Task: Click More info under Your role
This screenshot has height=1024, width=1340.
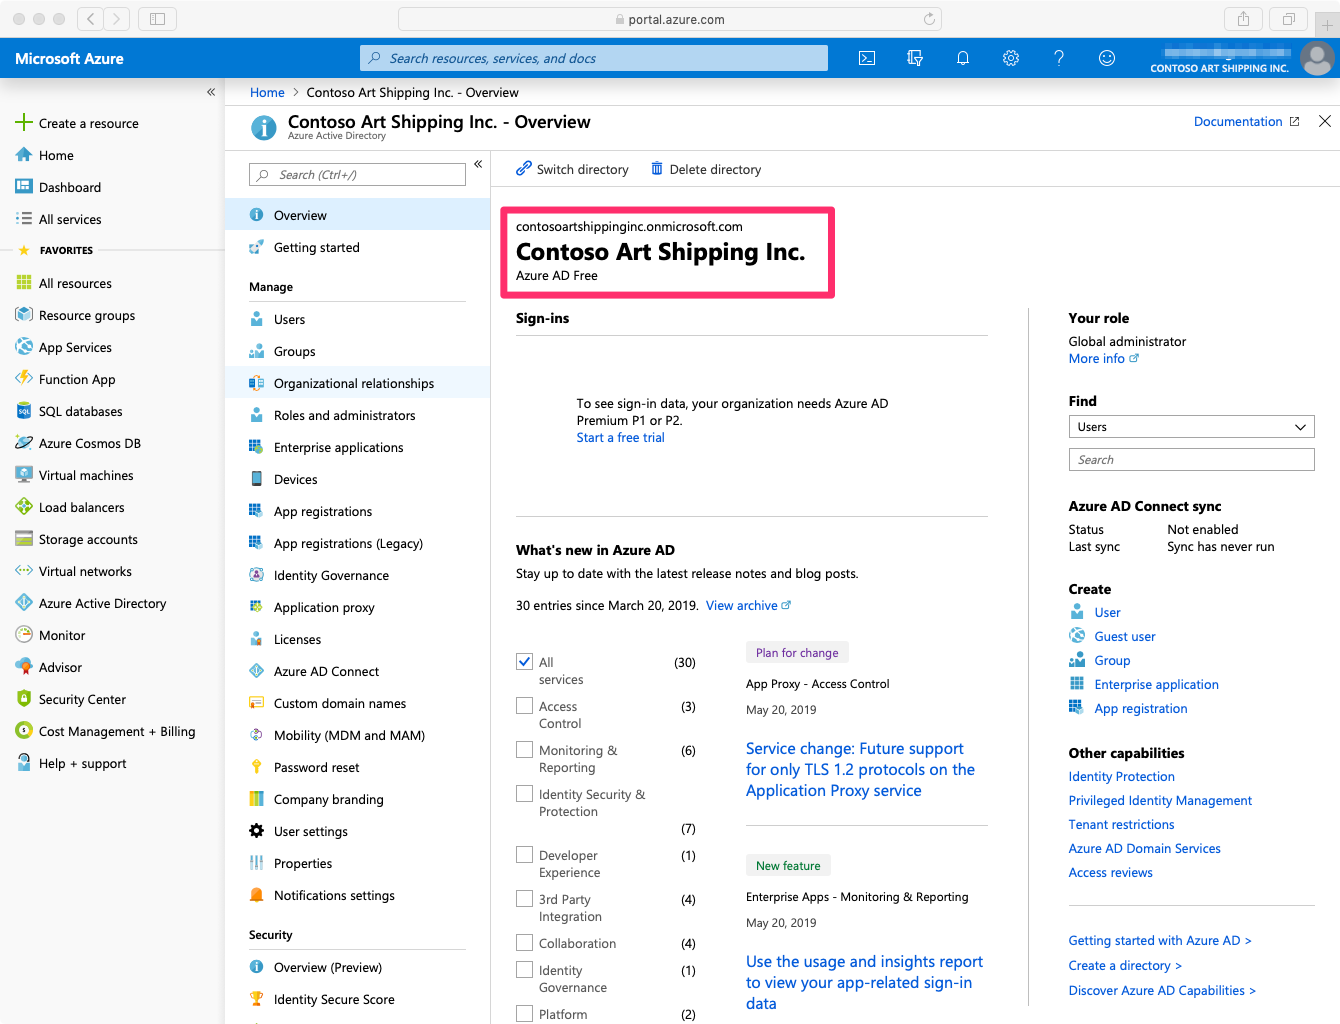Action: pyautogui.click(x=1103, y=359)
